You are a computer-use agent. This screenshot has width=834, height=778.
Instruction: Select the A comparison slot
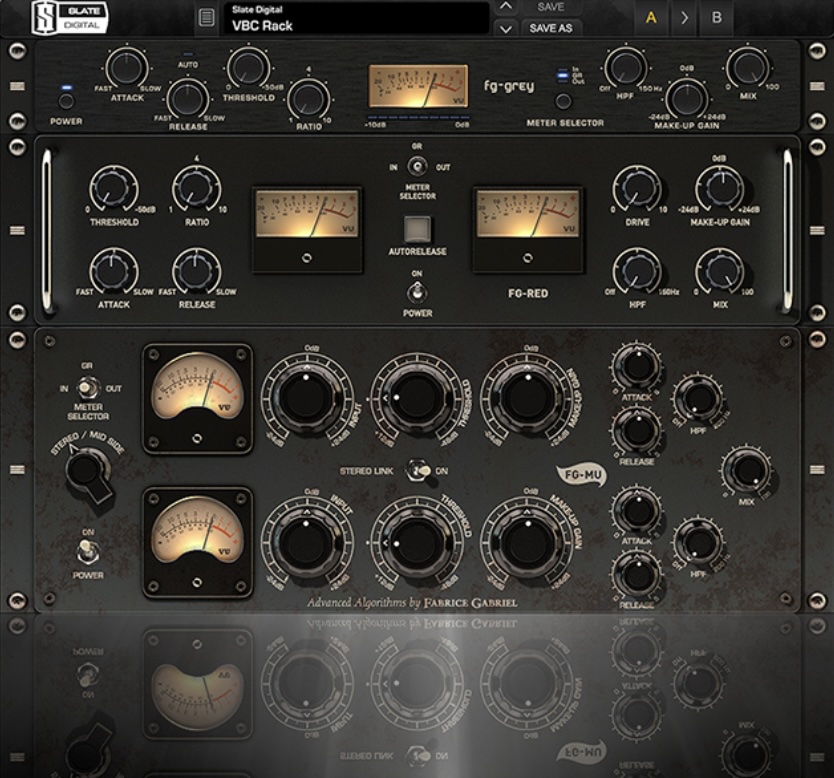[x=650, y=18]
